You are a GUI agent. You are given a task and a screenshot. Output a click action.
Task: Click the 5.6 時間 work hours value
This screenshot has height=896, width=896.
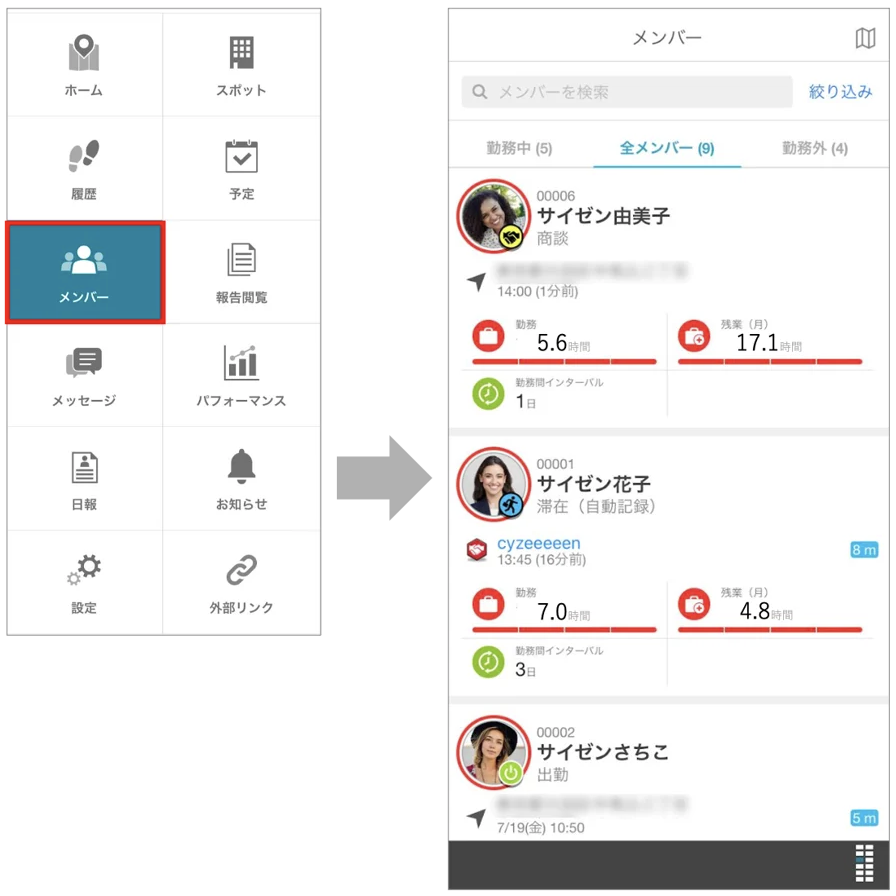click(563, 343)
